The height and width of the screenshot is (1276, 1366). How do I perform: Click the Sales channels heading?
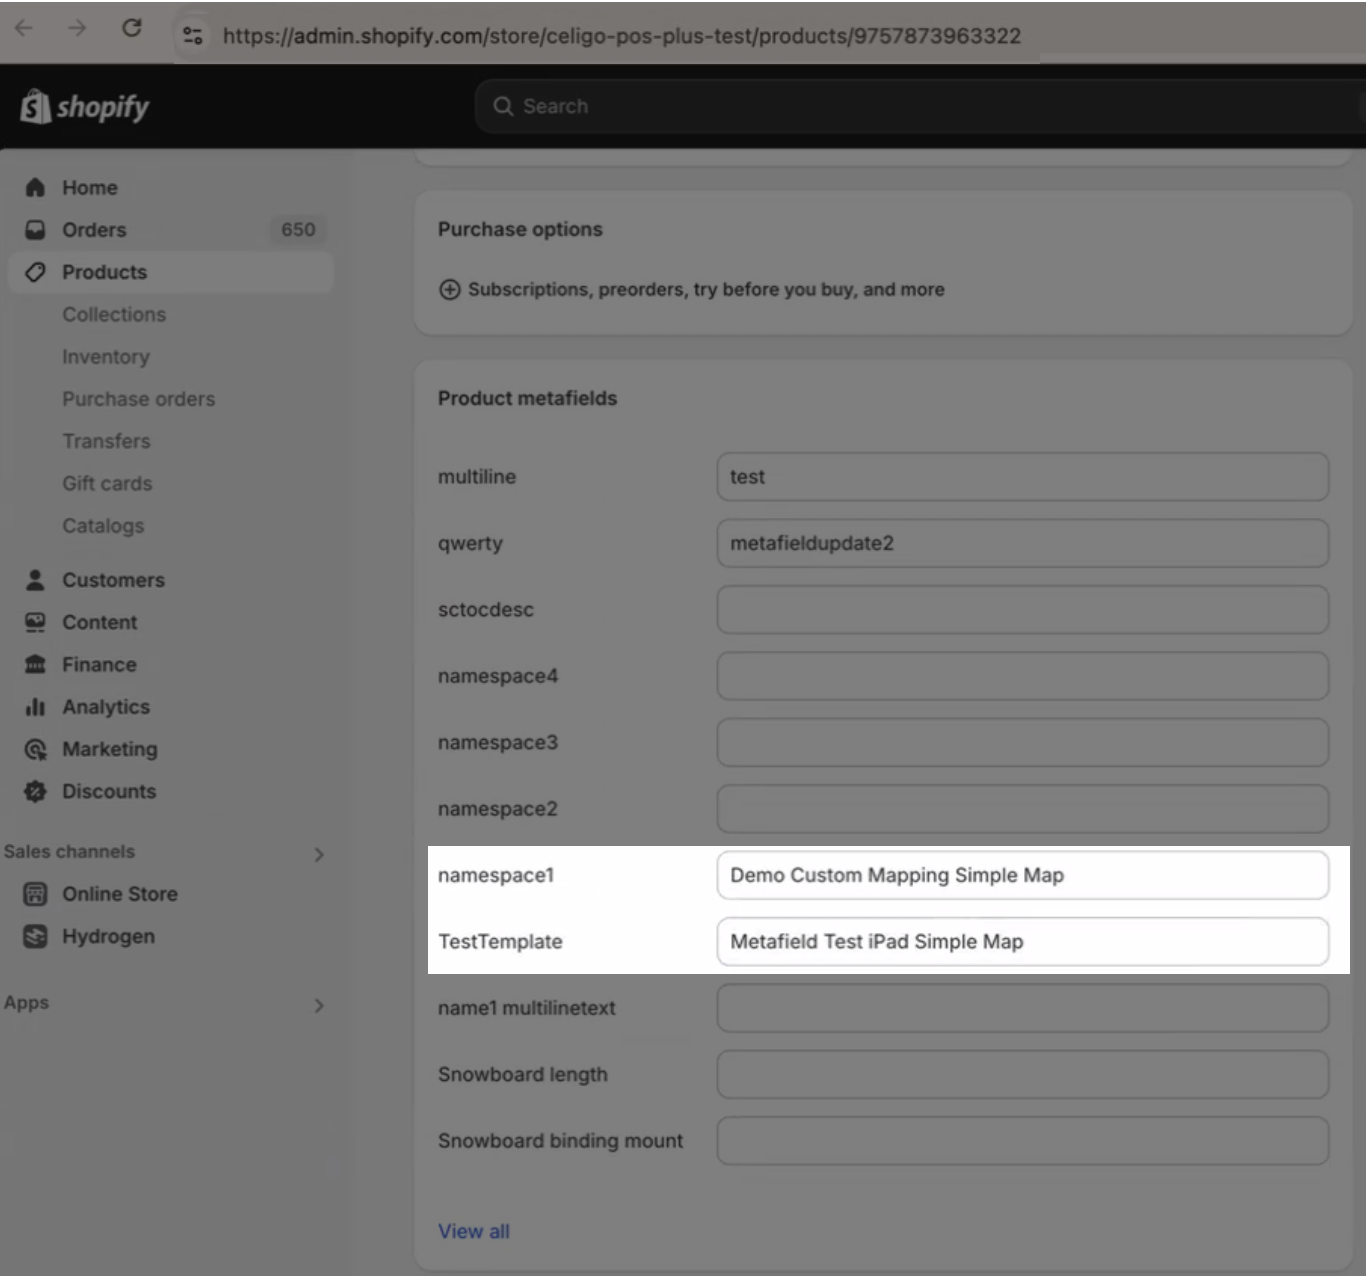tap(69, 852)
